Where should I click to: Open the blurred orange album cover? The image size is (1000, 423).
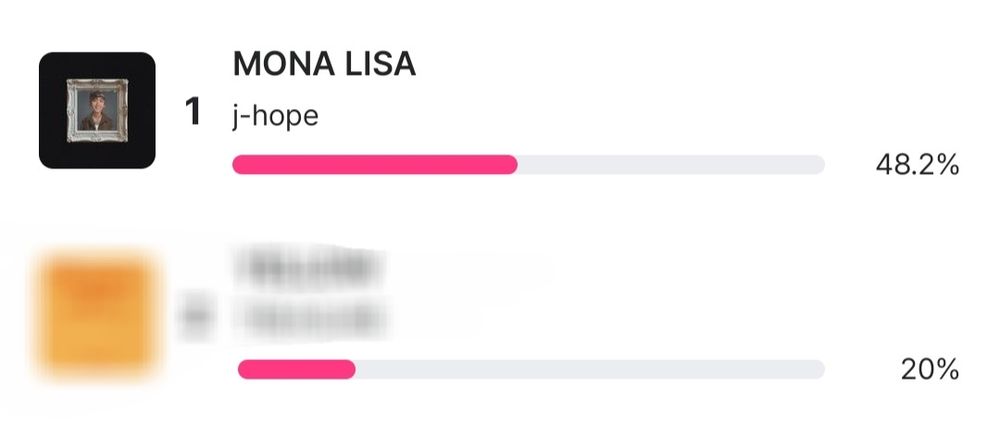(x=97, y=315)
